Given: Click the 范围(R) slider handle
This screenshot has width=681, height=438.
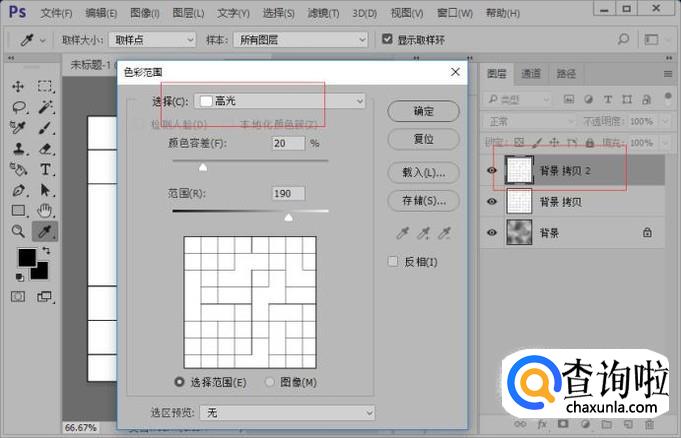Looking at the screenshot, I should tap(289, 216).
